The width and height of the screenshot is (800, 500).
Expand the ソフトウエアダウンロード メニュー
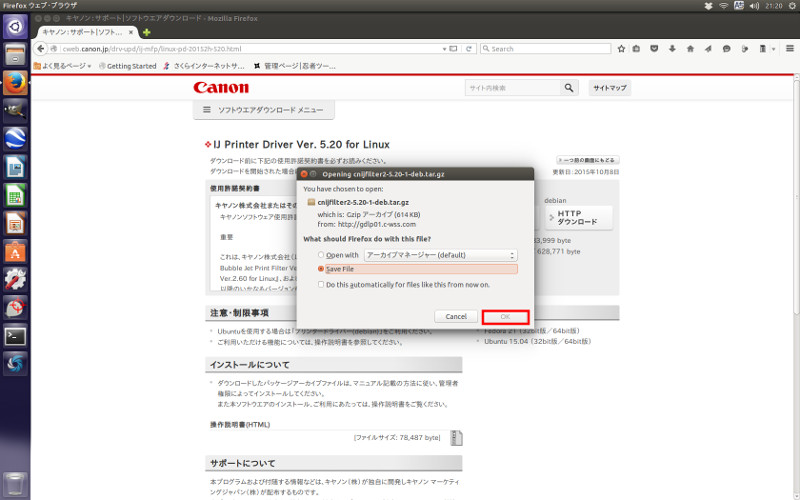pos(264,110)
